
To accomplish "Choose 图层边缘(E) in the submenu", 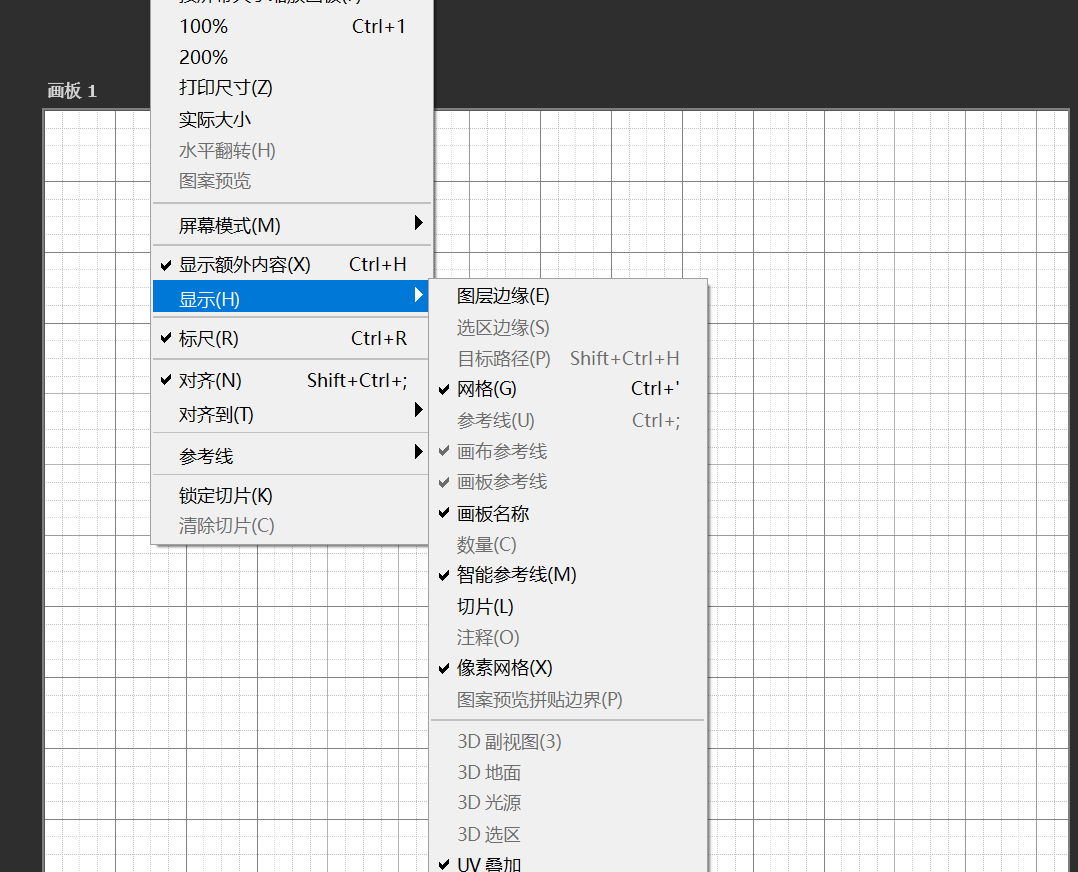I will click(x=569, y=296).
